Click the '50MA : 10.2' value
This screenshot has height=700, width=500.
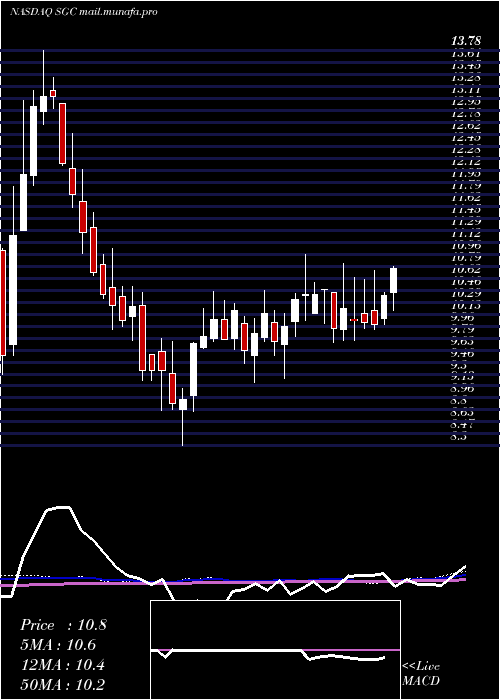tap(63, 684)
